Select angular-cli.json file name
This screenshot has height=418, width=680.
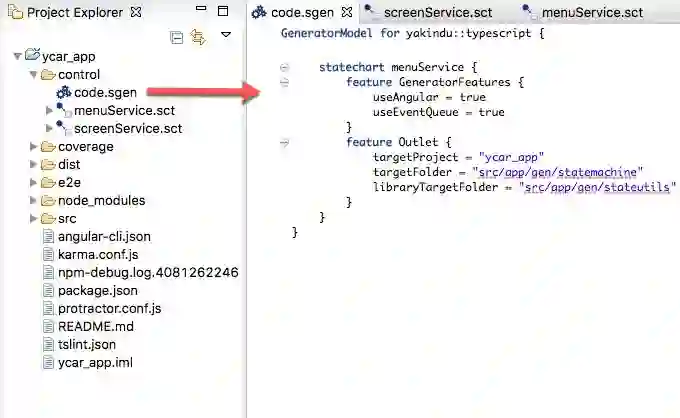tap(105, 237)
